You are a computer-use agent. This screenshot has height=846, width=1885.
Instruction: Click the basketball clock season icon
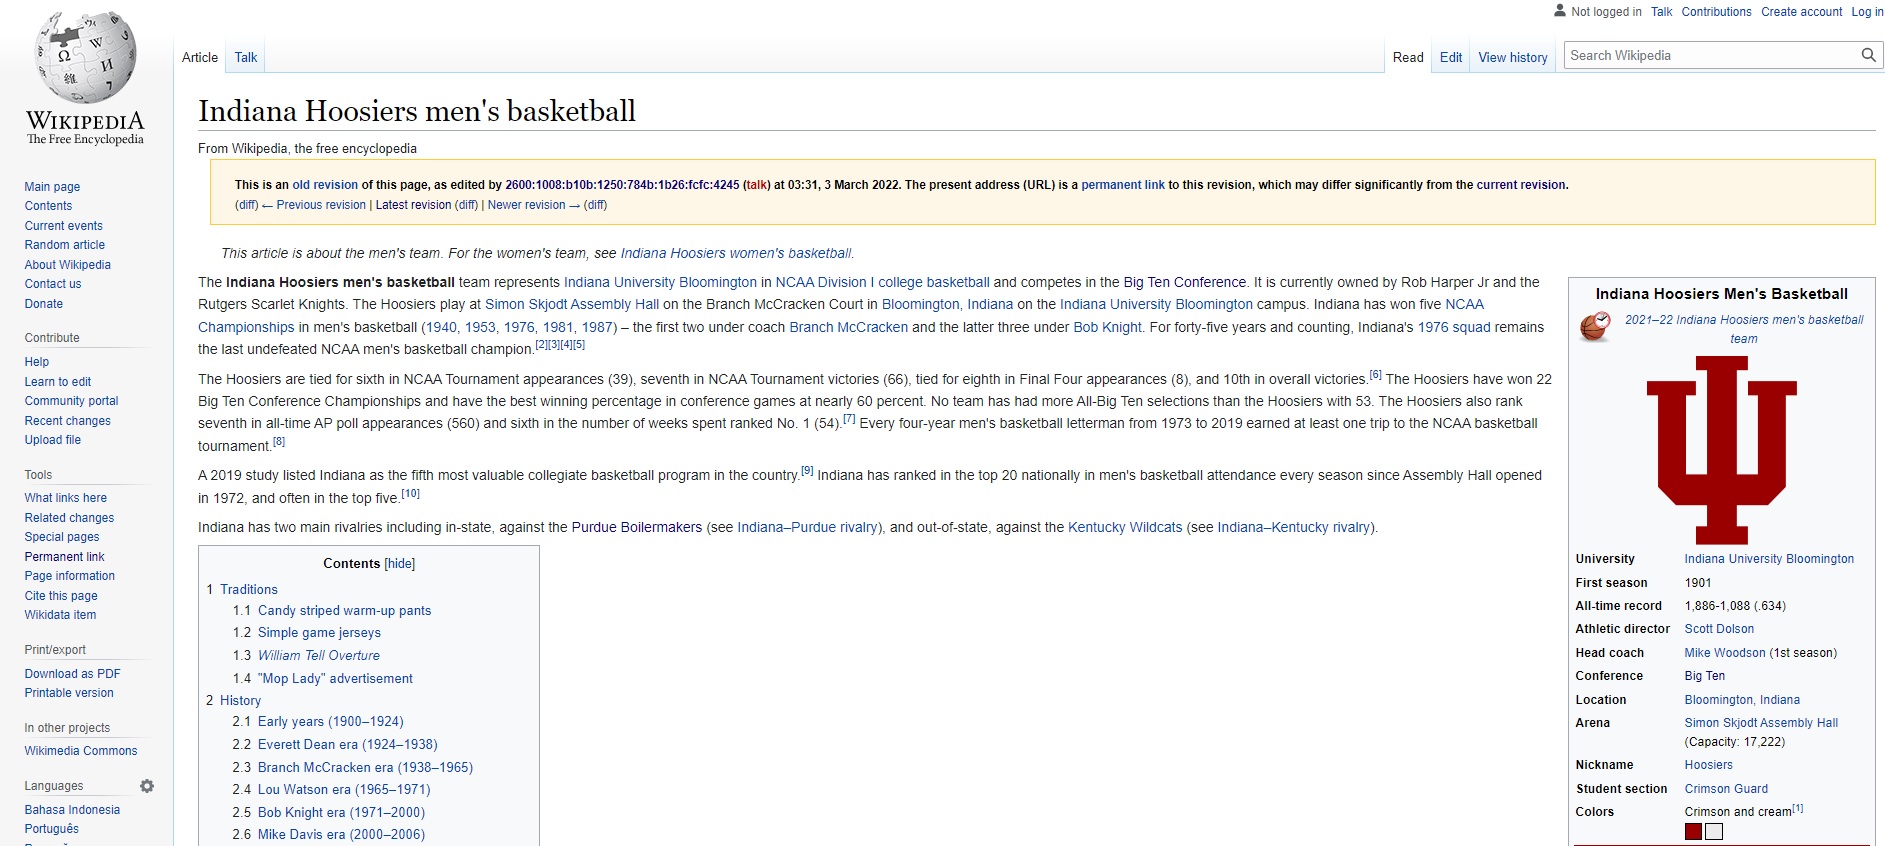[1595, 327]
